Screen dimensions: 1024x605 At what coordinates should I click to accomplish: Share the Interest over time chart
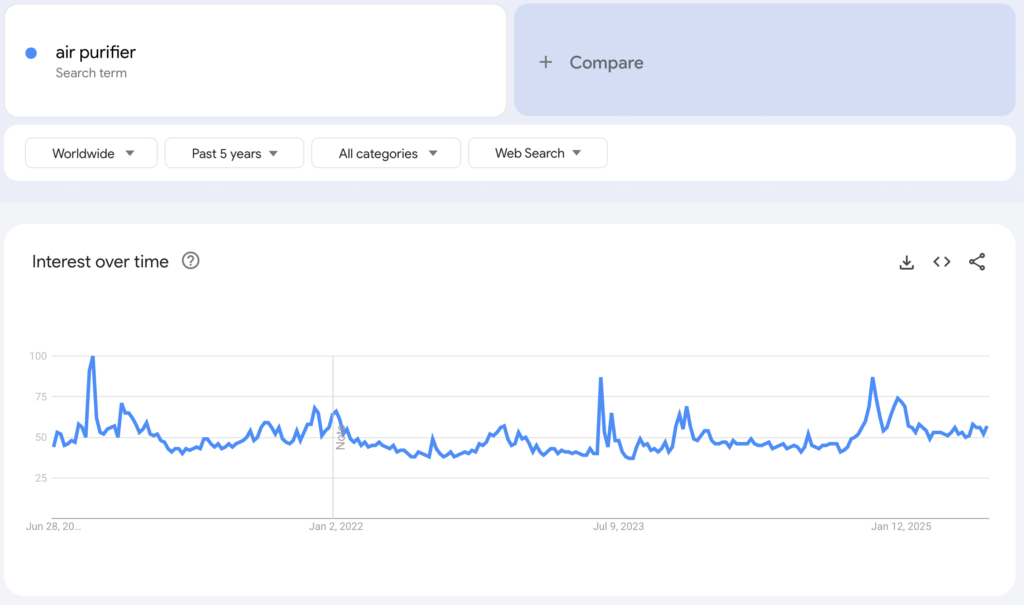(977, 262)
